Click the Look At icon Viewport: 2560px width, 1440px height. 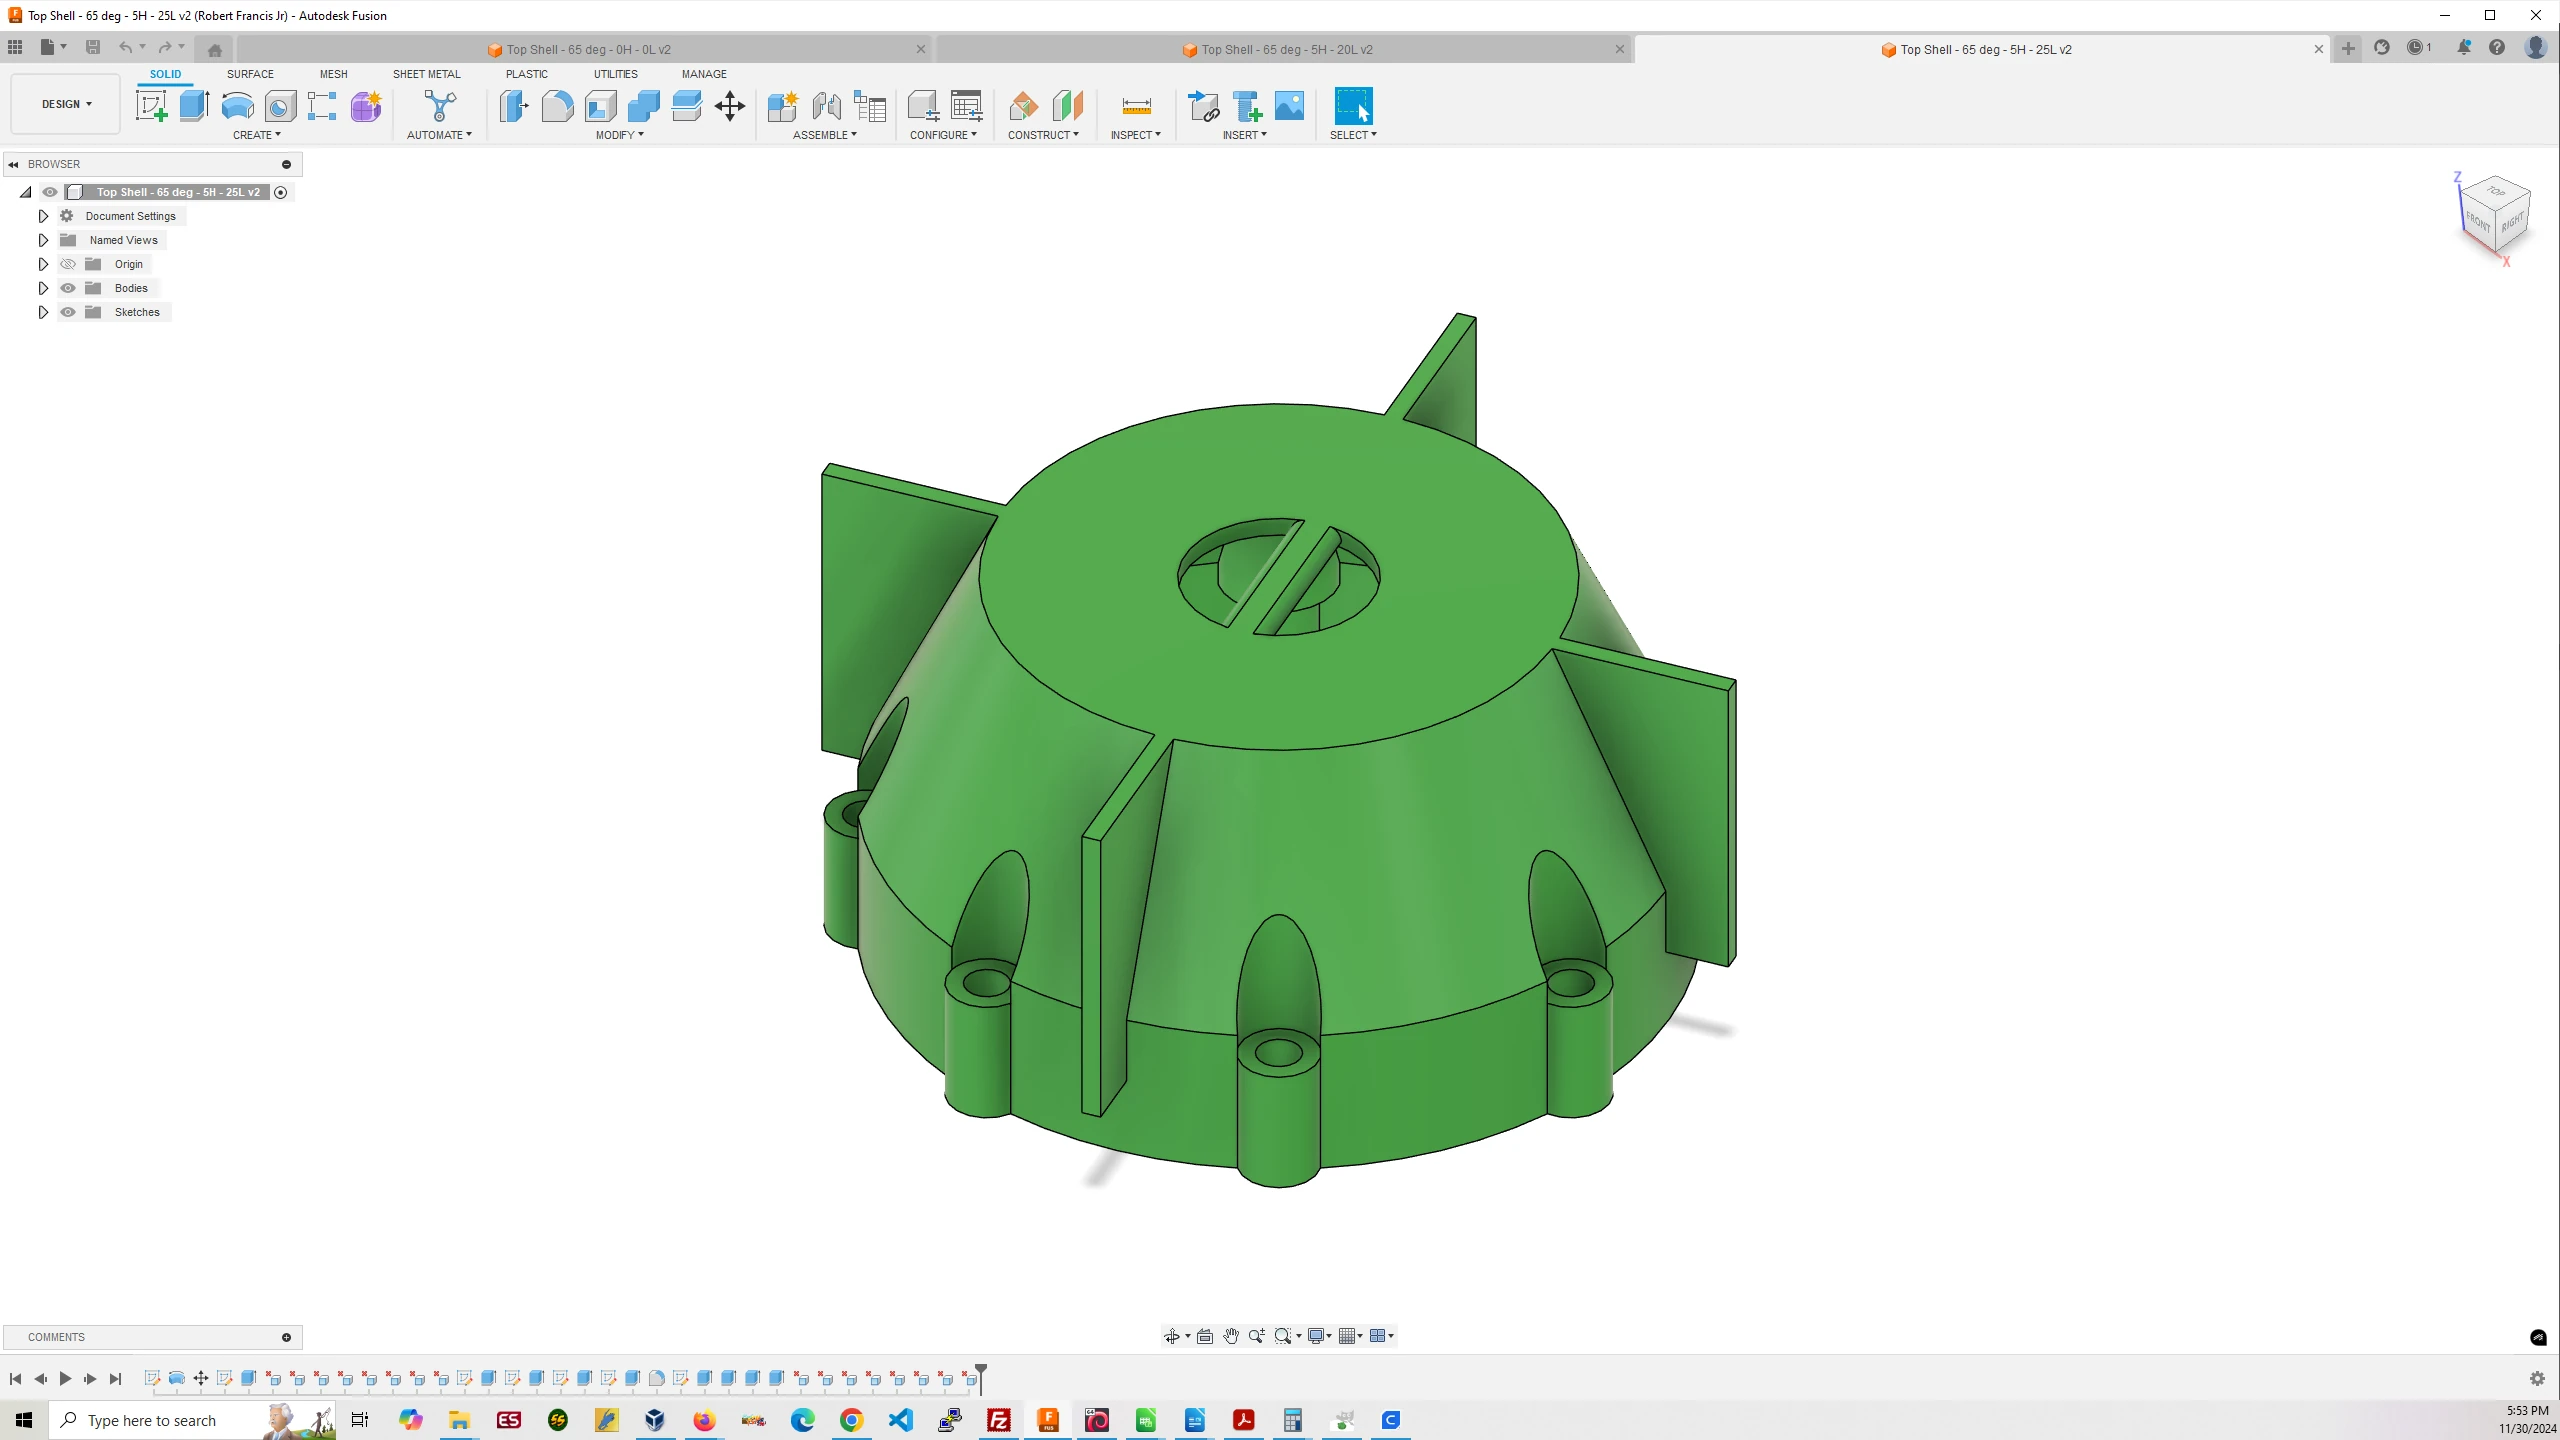pos(1205,1336)
